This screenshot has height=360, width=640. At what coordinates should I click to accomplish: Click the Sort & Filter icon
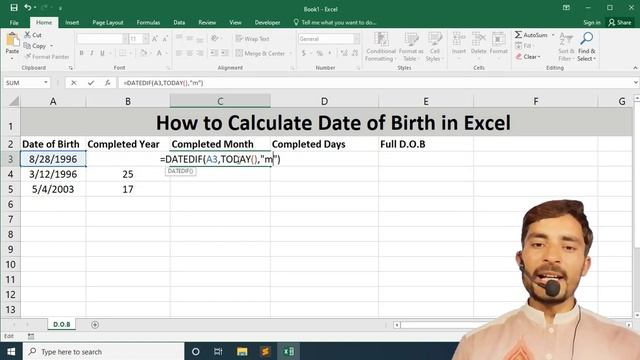[566, 40]
